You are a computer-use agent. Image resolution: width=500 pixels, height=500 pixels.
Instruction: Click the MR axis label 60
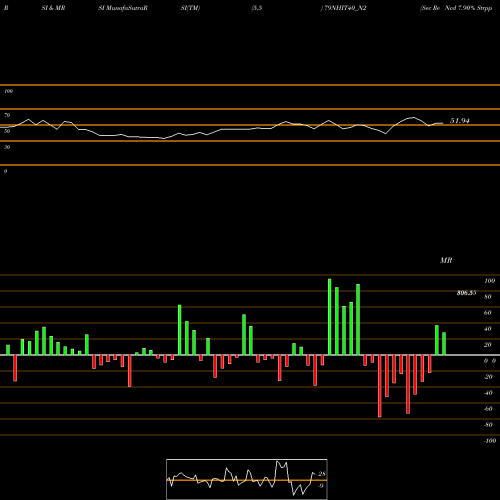click(487, 313)
